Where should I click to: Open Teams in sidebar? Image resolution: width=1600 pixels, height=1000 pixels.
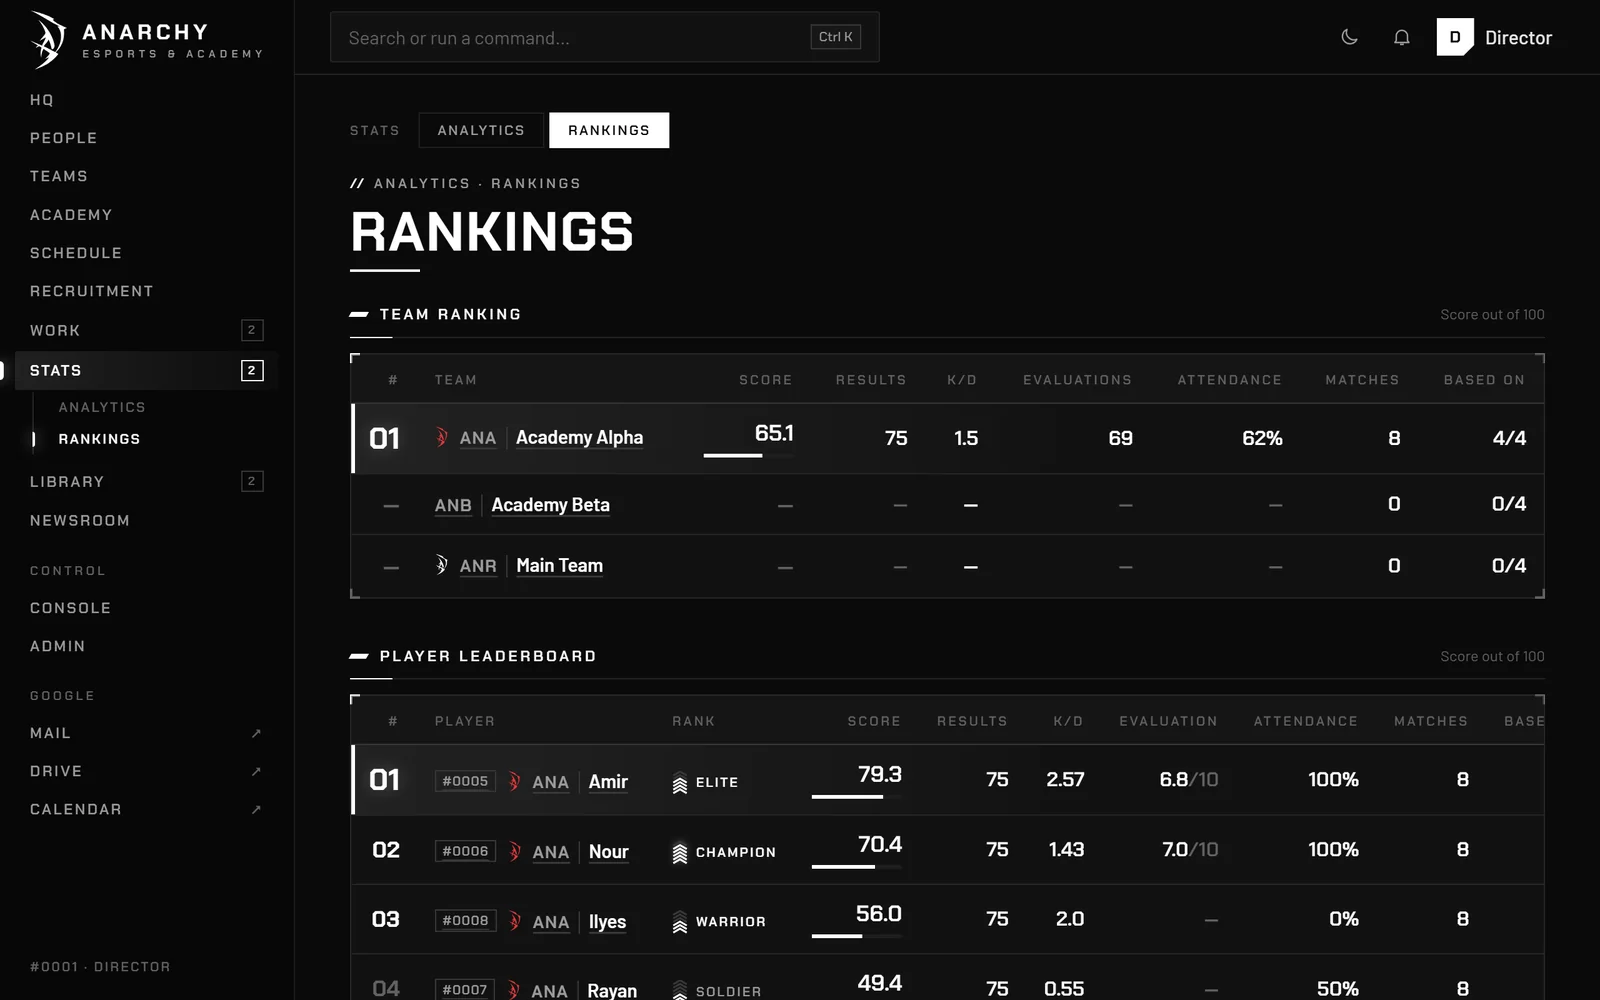pyautogui.click(x=59, y=176)
